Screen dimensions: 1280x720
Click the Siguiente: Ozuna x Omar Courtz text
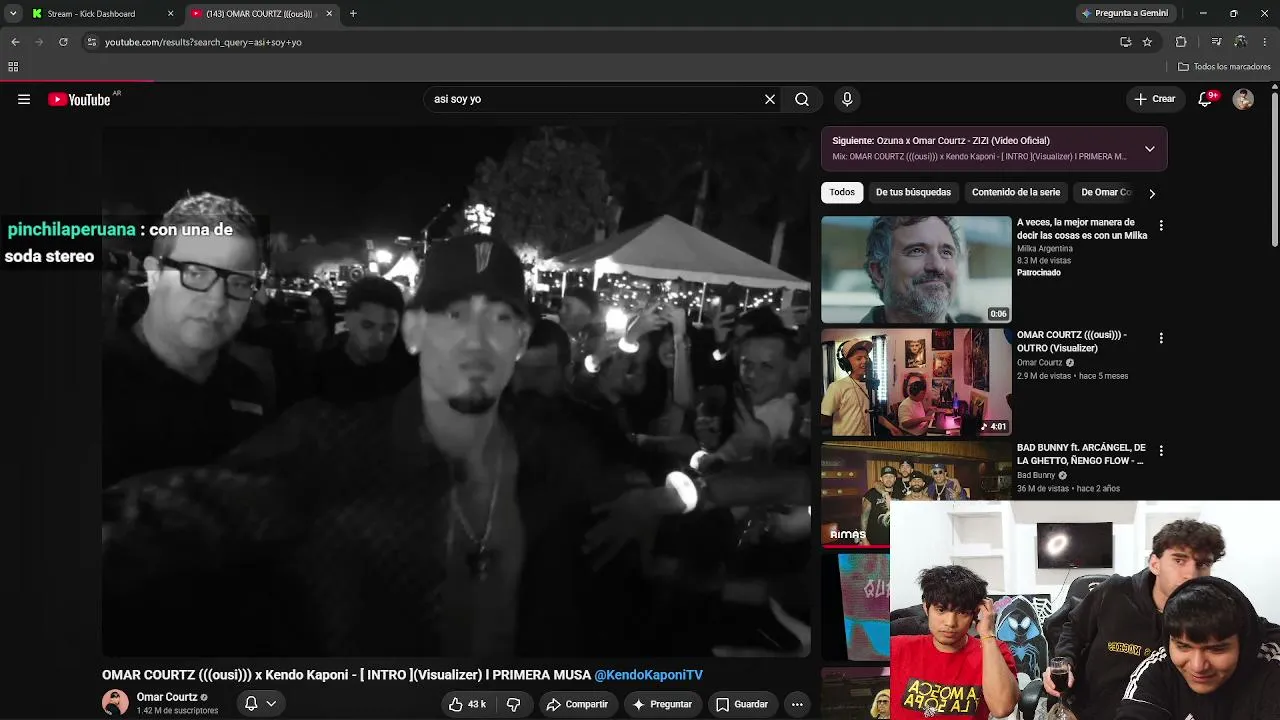(x=941, y=141)
